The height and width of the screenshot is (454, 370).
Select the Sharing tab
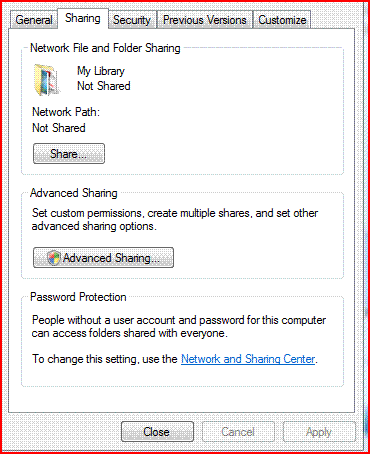point(83,18)
